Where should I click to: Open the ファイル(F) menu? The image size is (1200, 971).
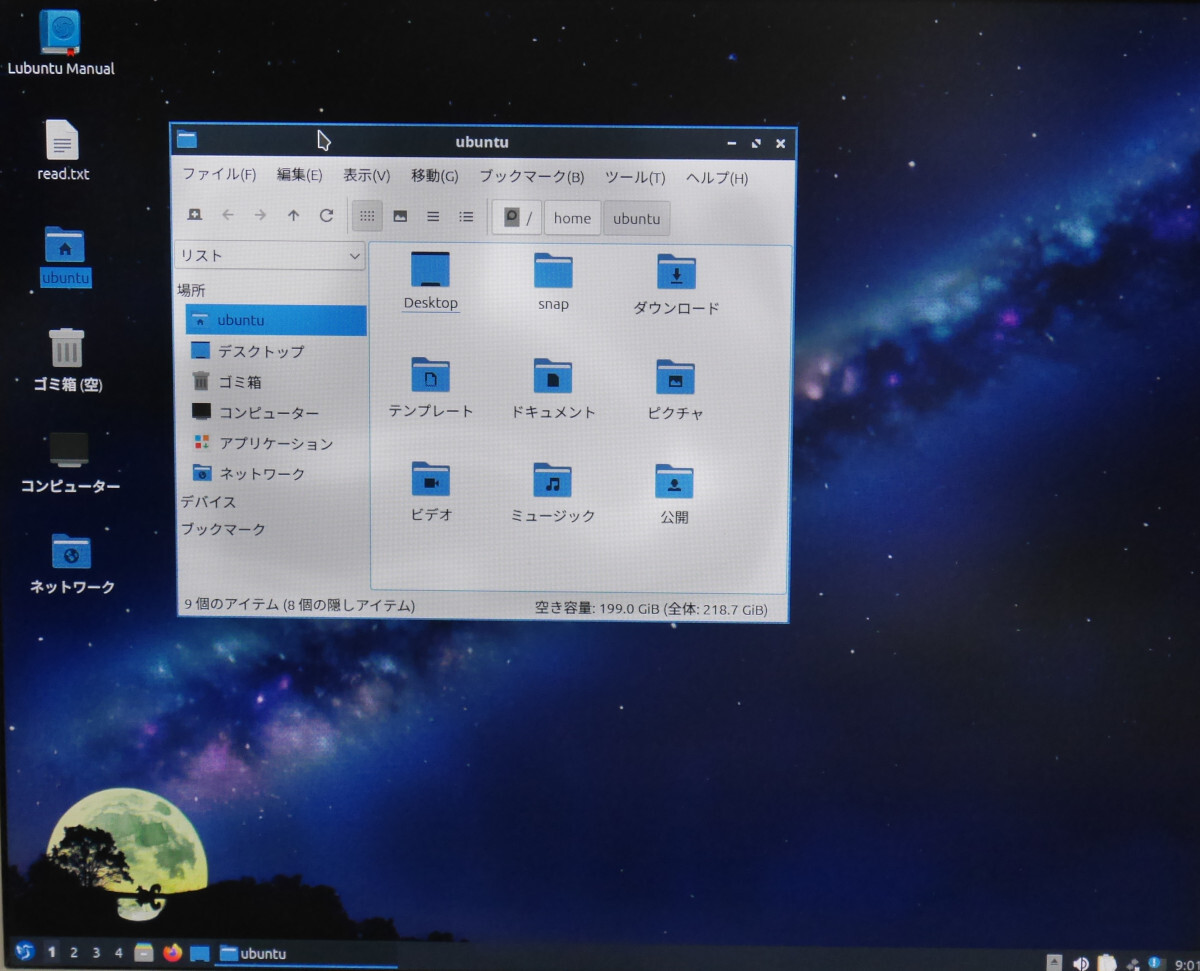[x=219, y=175]
